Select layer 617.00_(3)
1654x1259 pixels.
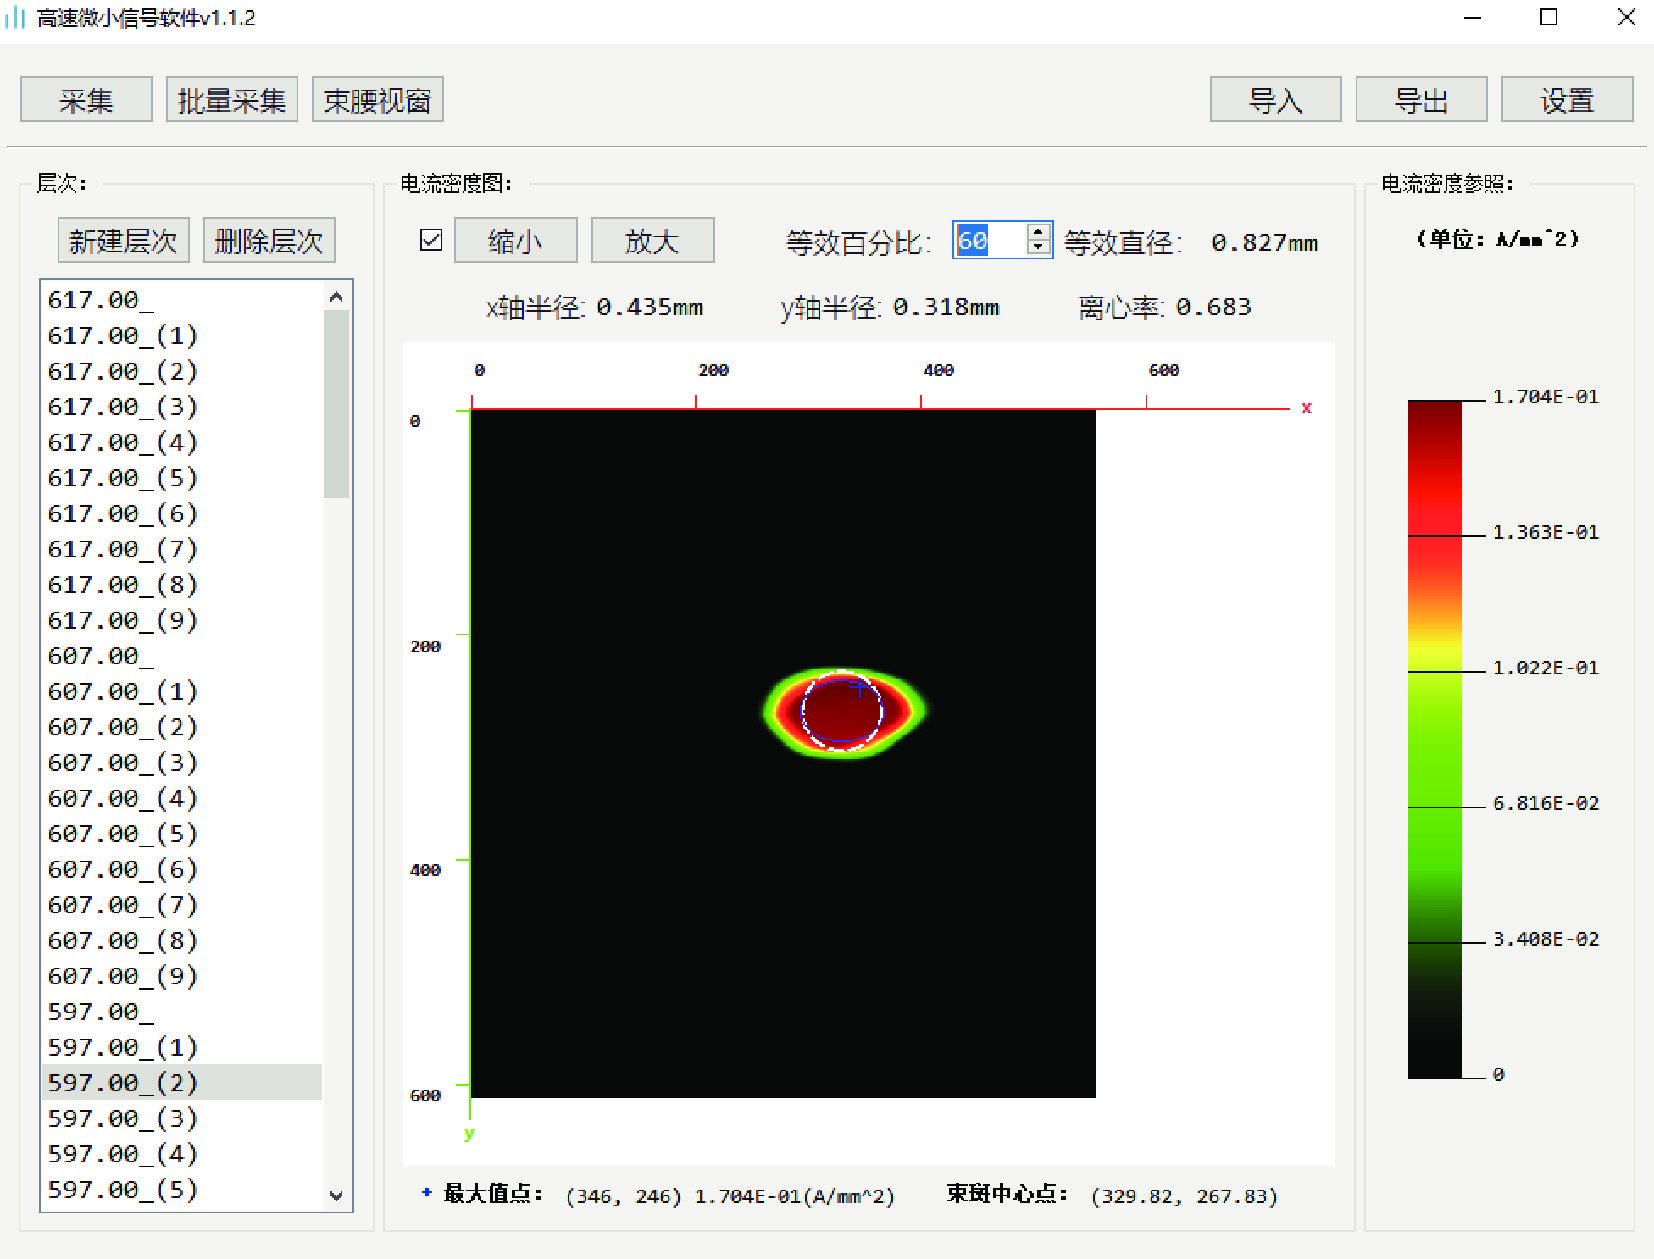(x=182, y=407)
